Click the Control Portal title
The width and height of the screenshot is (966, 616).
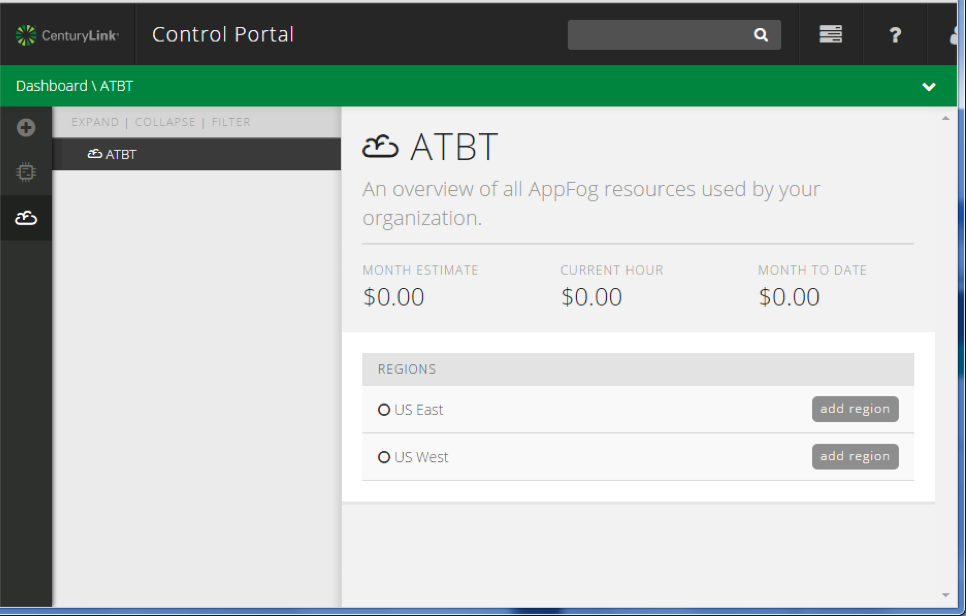[223, 34]
